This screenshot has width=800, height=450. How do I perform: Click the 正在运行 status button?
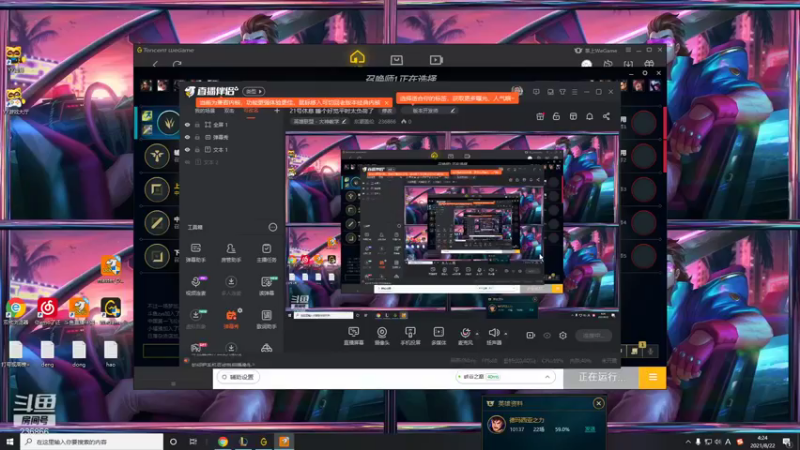pos(601,377)
